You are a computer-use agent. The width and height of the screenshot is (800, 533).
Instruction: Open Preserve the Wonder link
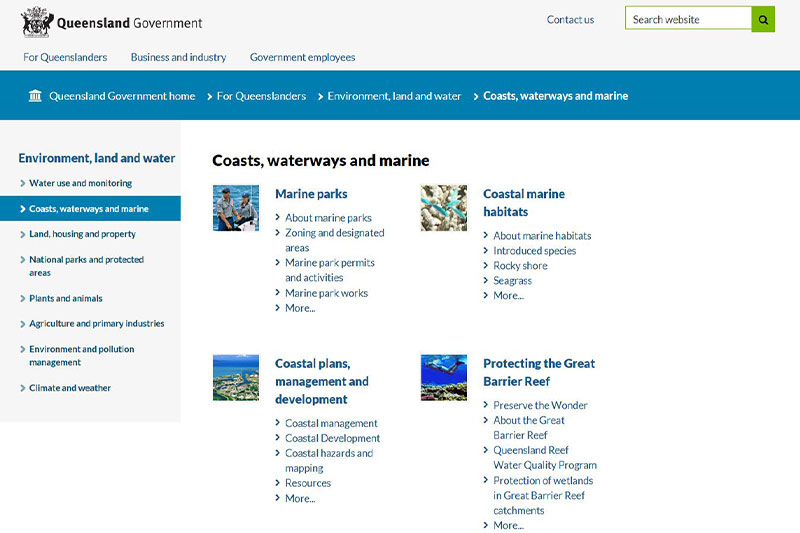(540, 405)
